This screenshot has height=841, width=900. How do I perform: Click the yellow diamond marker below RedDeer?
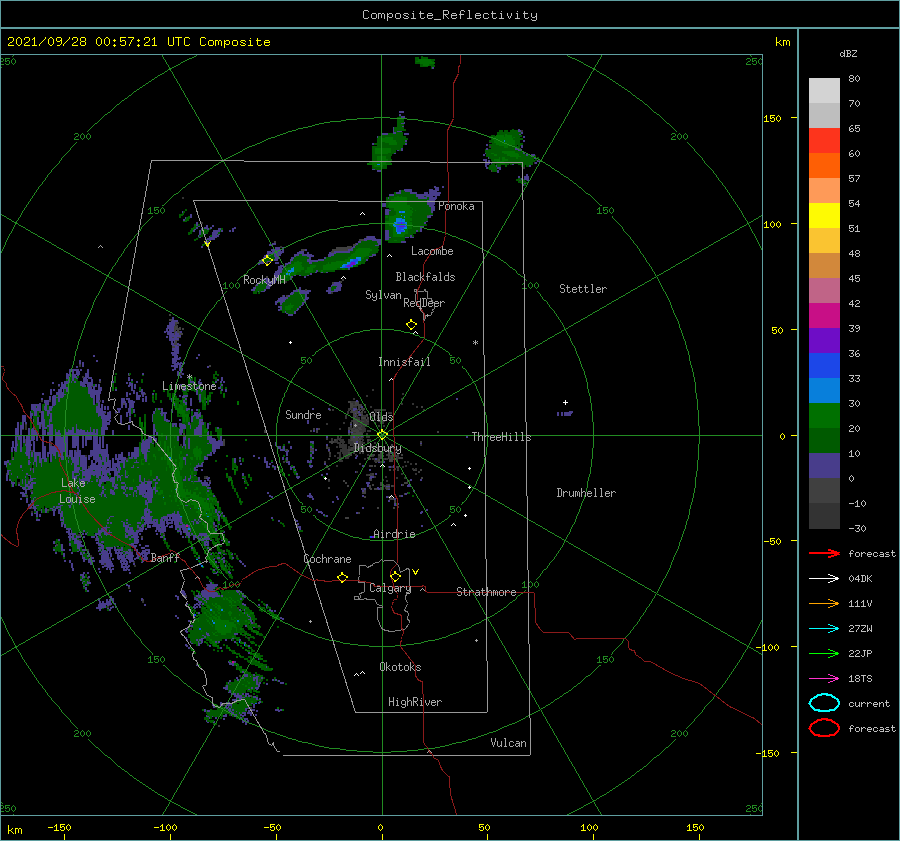411,325
